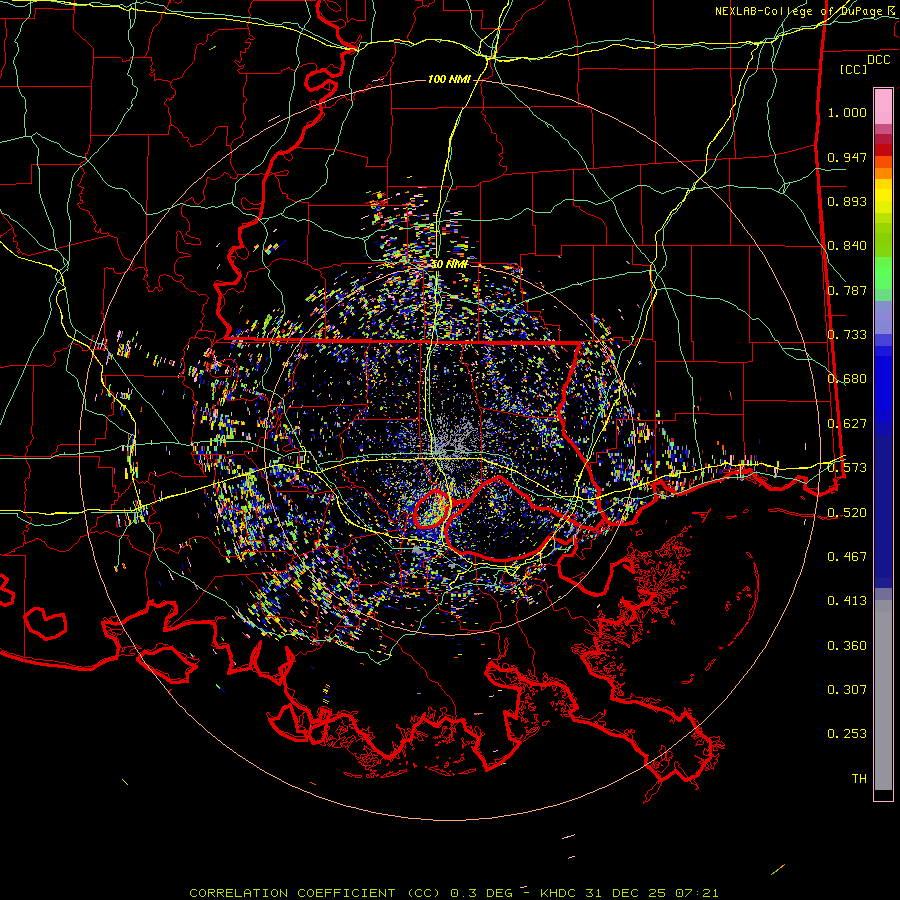Select the 0.627 scale value

847,424
